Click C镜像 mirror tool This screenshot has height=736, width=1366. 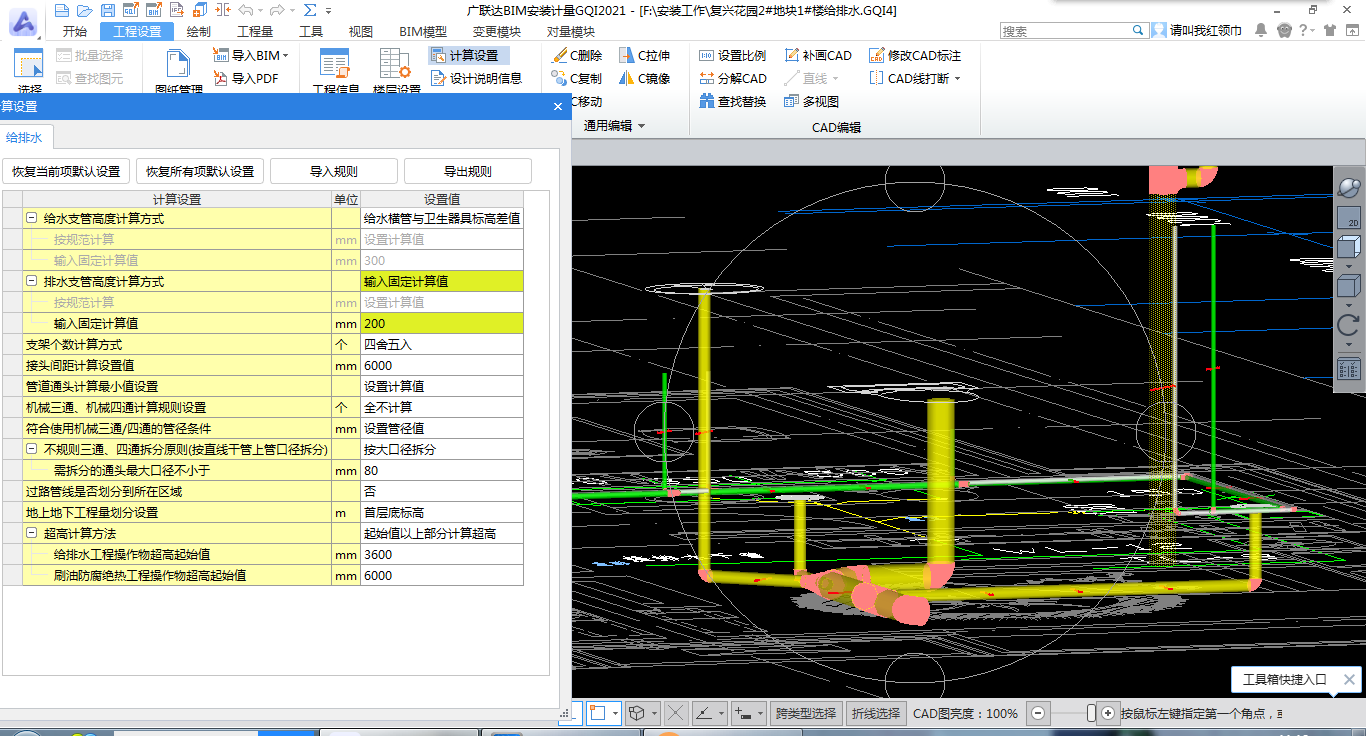[x=645, y=79]
